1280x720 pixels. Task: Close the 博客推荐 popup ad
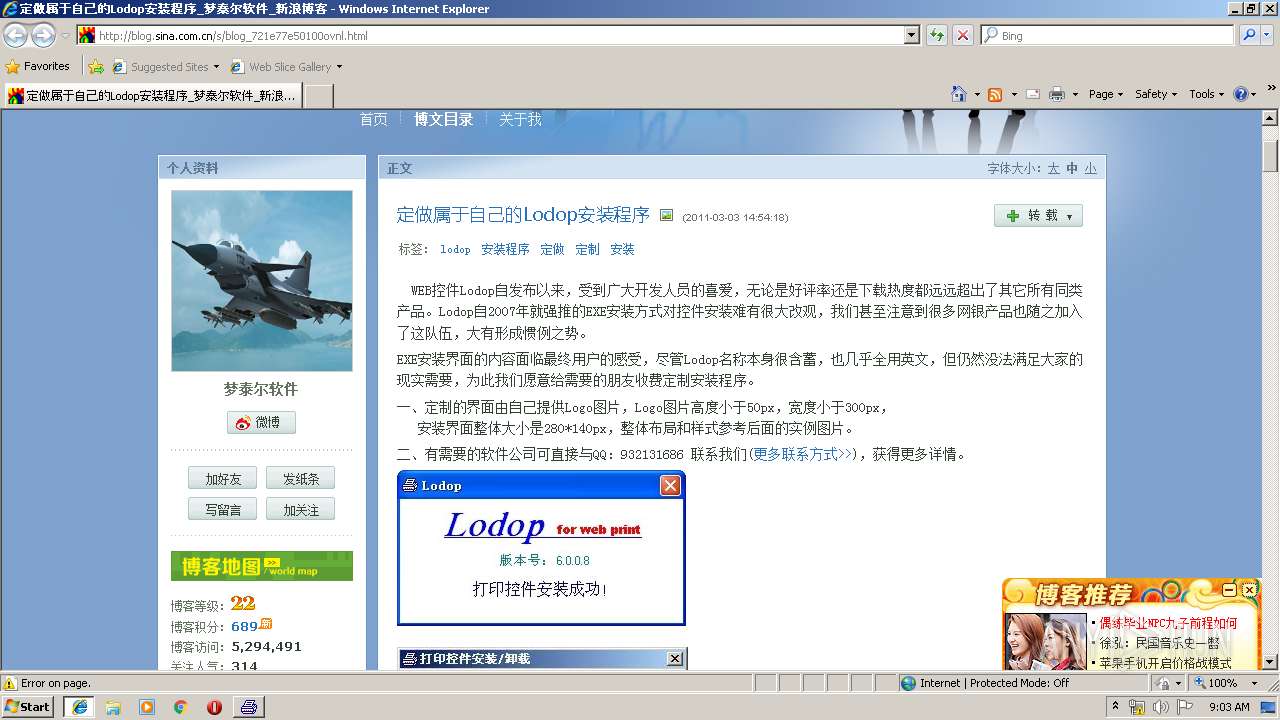click(1249, 590)
